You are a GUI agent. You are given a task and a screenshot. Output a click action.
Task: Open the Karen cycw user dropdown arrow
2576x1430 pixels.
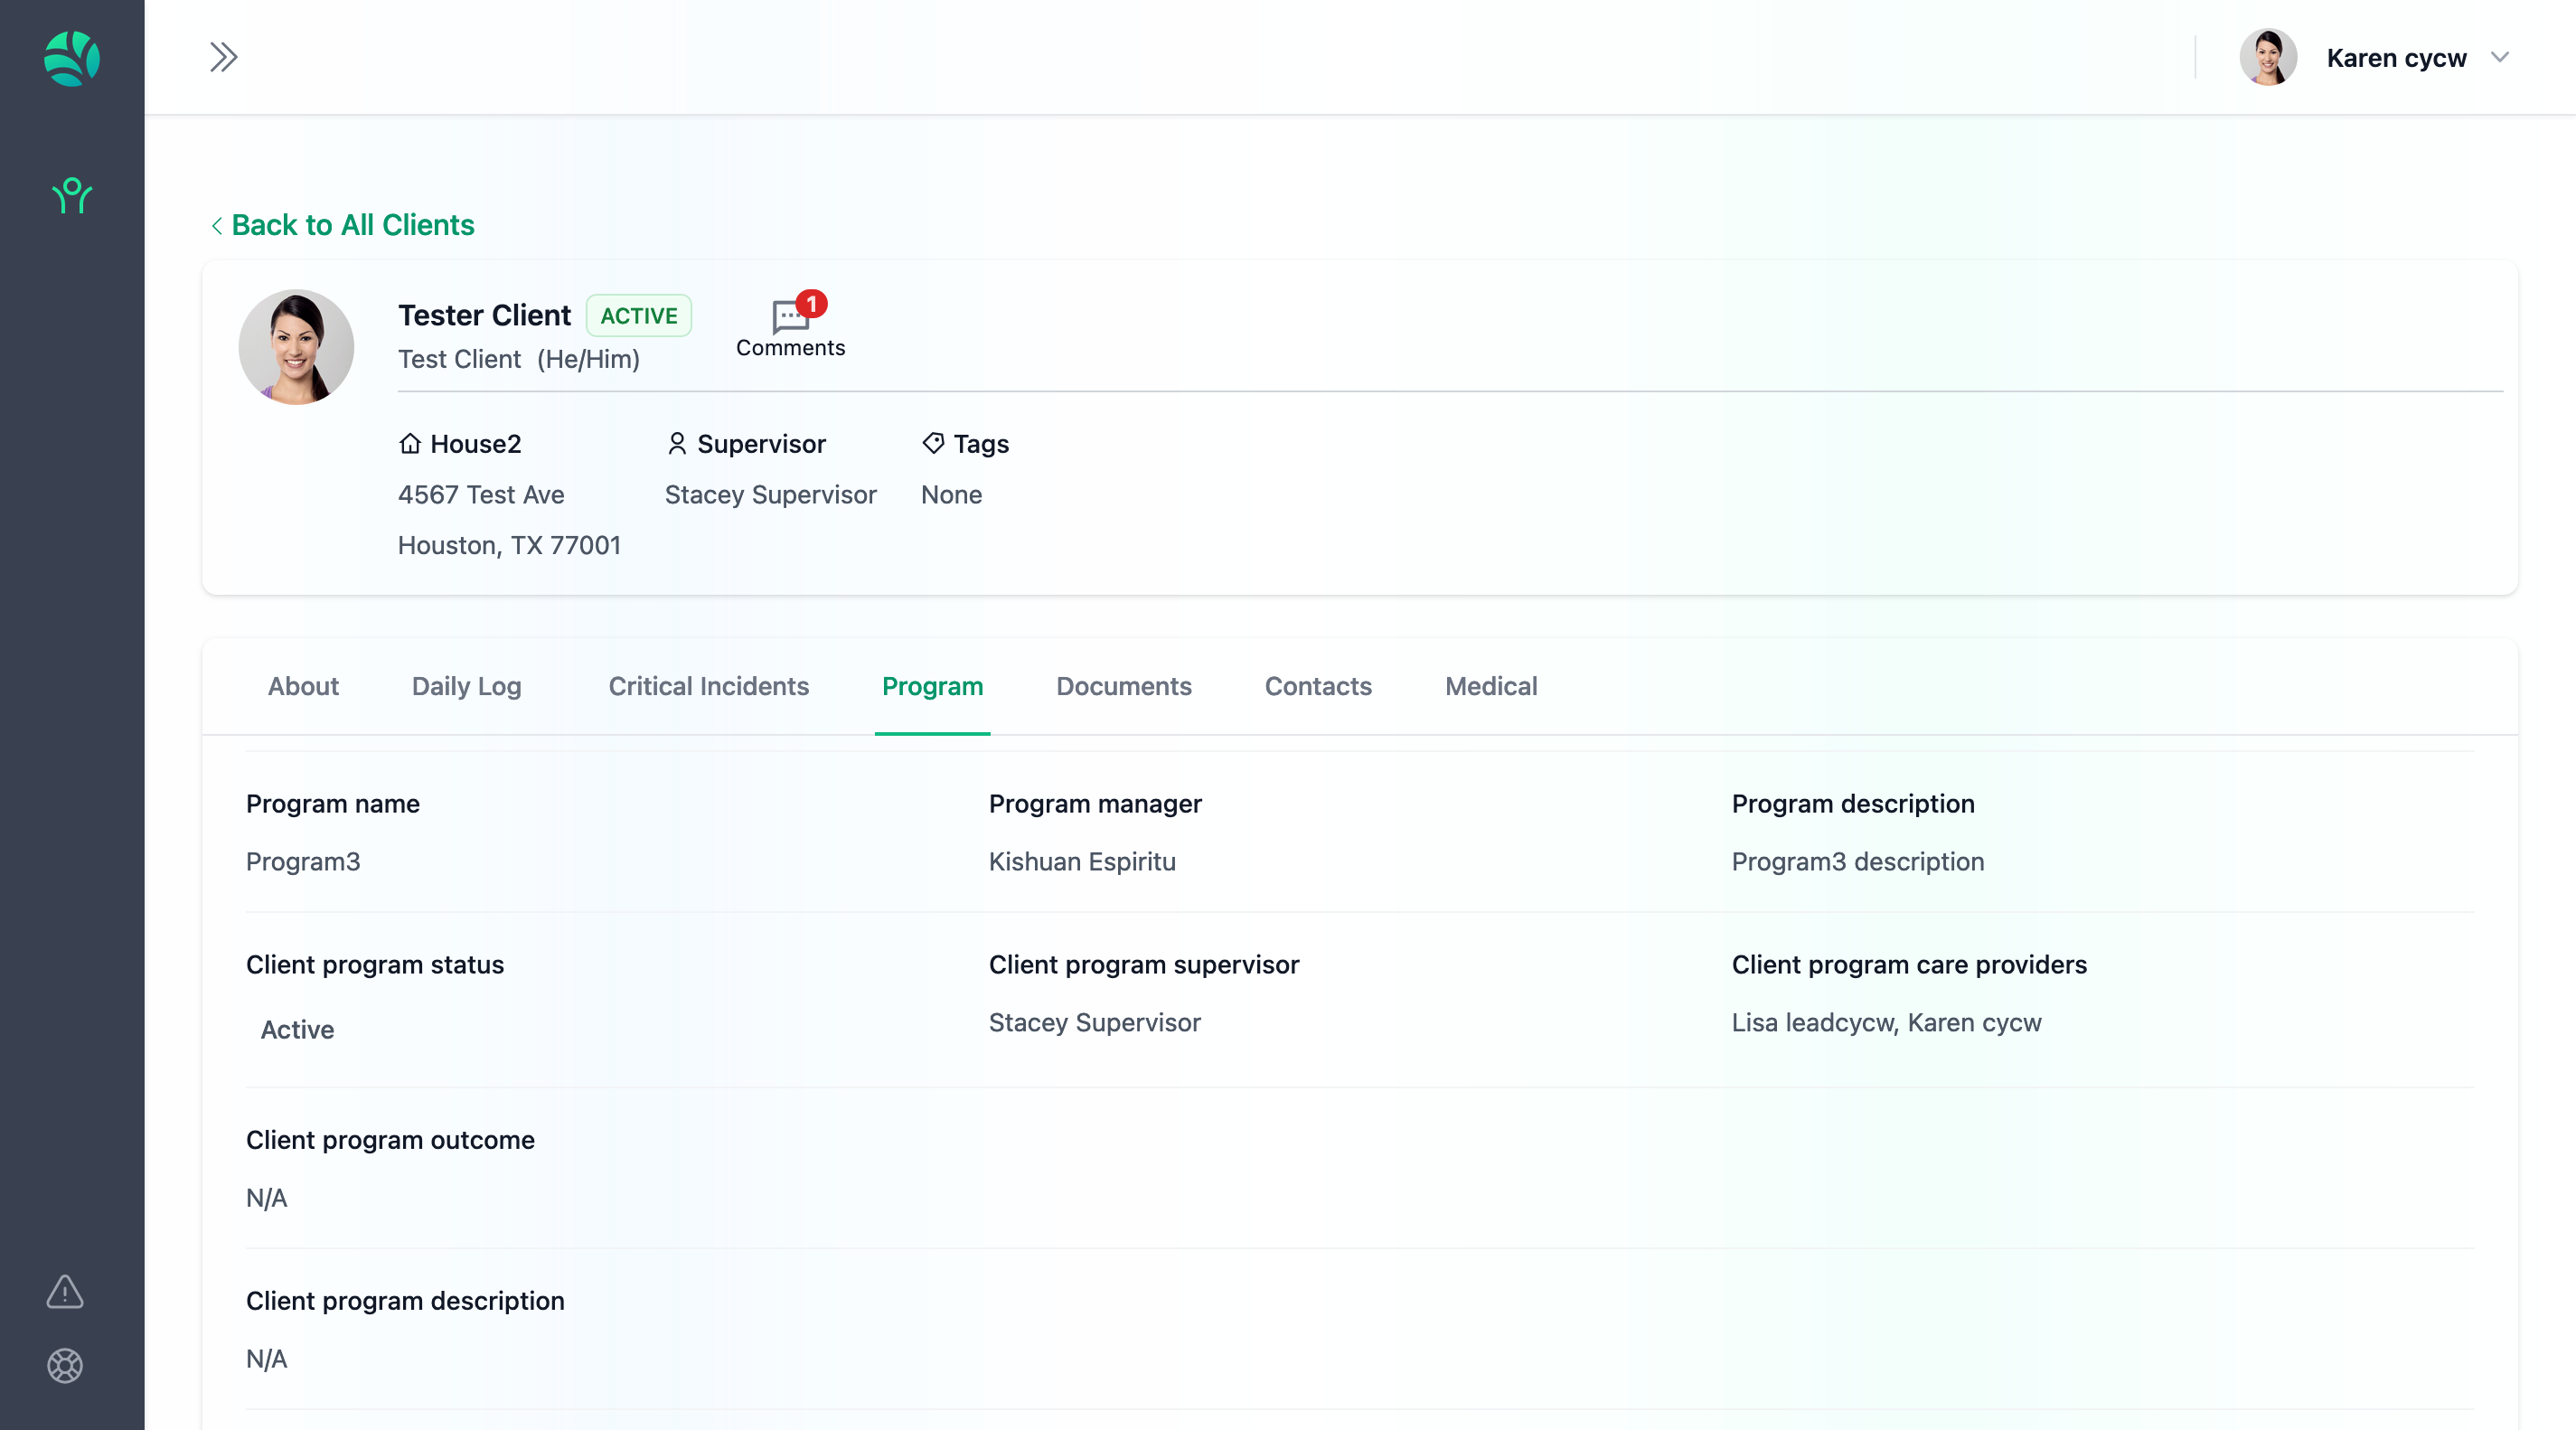click(x=2500, y=57)
